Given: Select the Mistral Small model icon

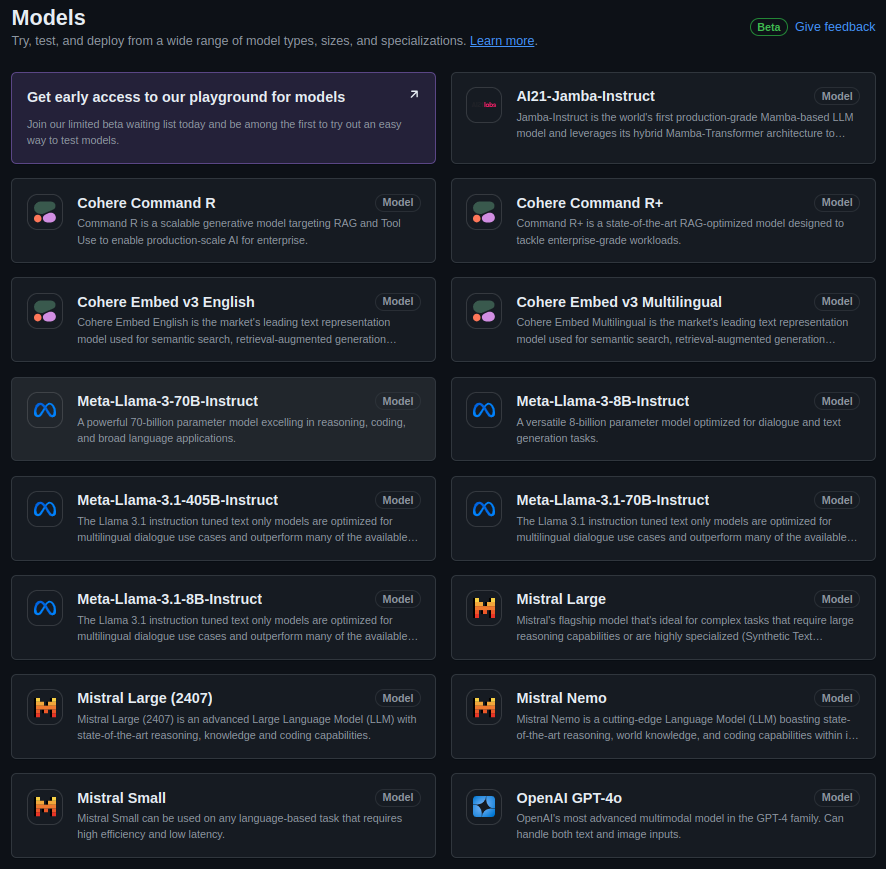Looking at the screenshot, I should tap(45, 806).
